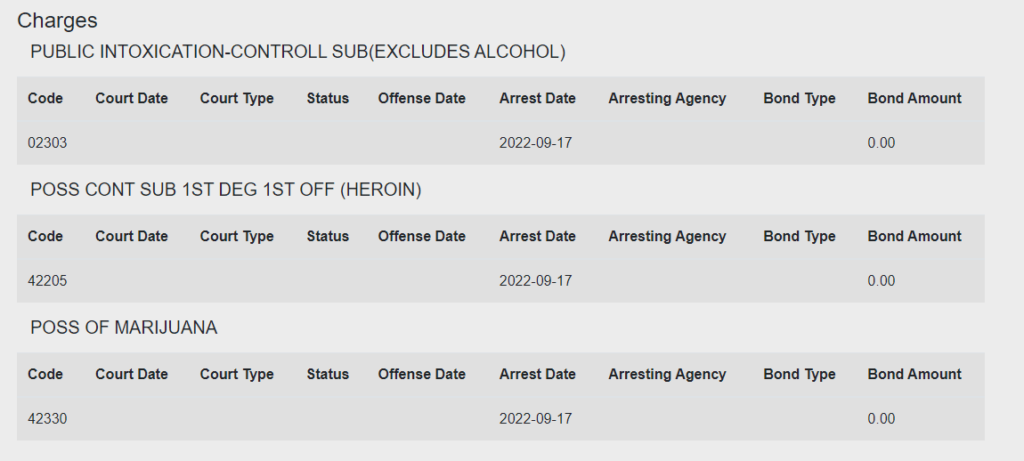Viewport: 1024px width, 461px height.
Task: Click Court Date header in marijuana charge table
Action: click(x=131, y=374)
